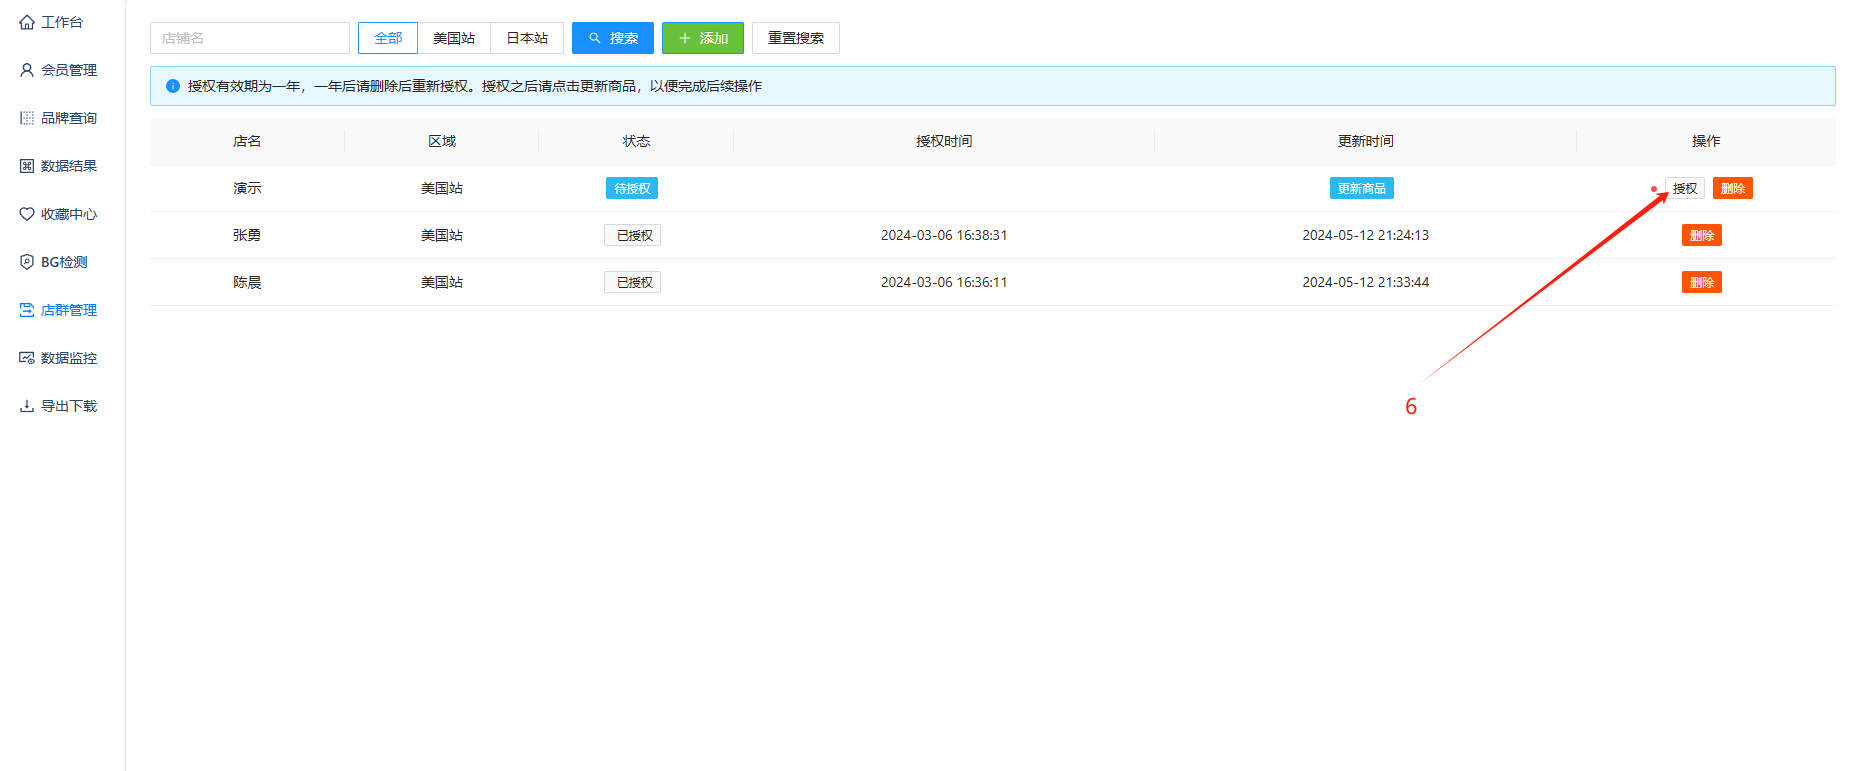Click the 工作台 home icon in sidebar
Screen dimensions: 1854x771
pos(27,22)
